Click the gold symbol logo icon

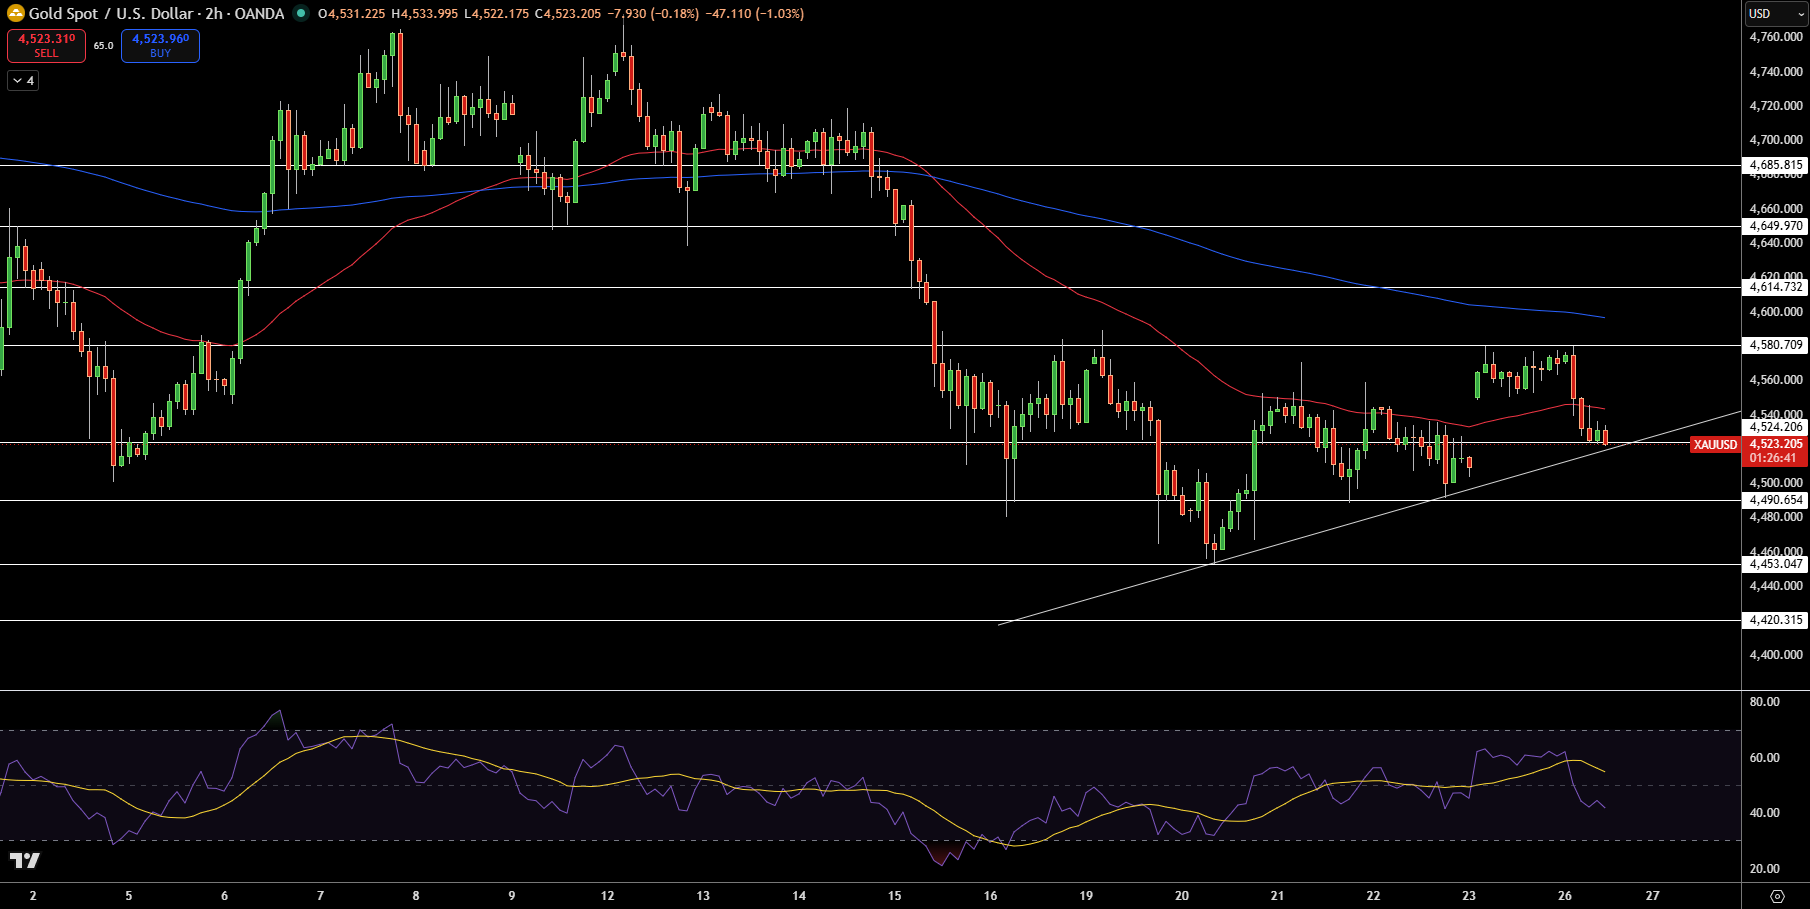(16, 14)
